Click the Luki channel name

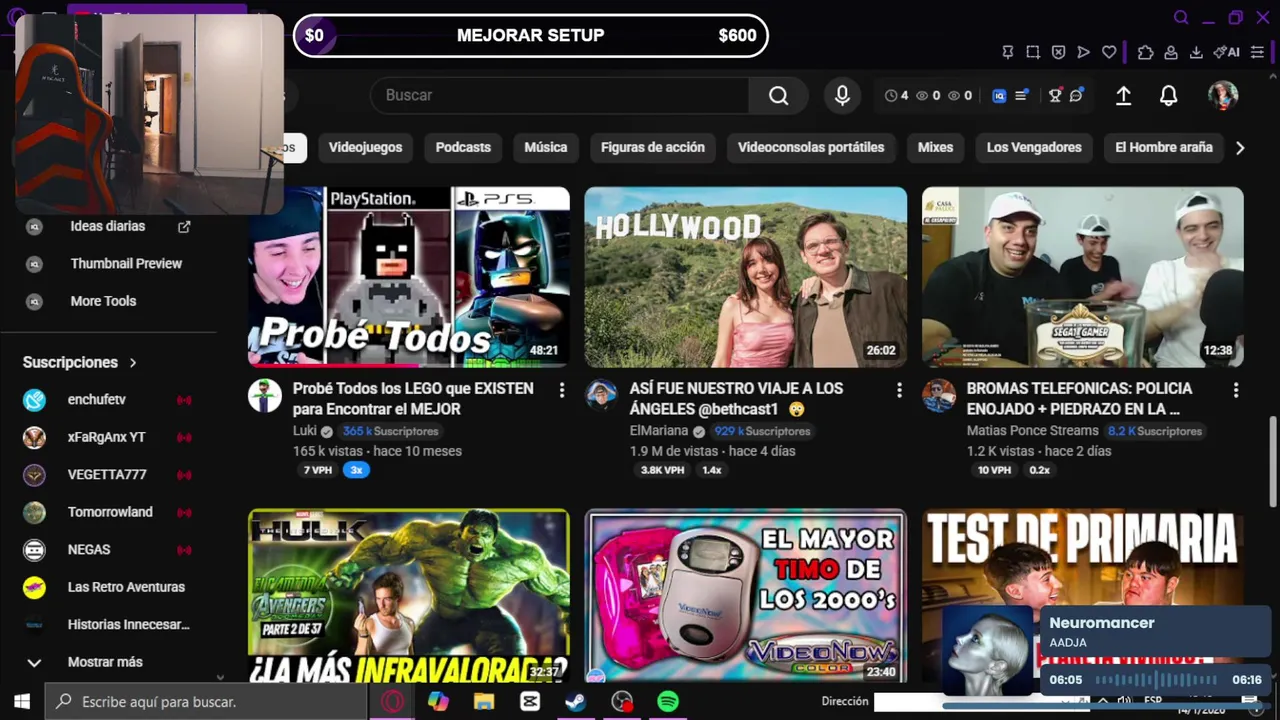click(305, 431)
